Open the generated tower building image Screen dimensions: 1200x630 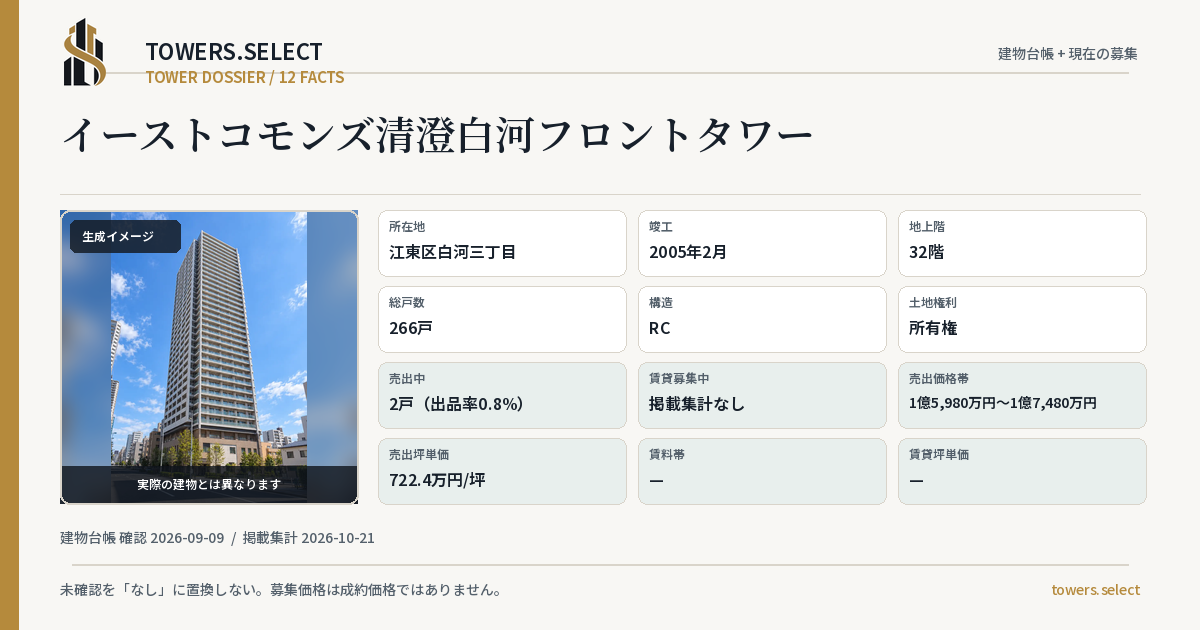point(209,357)
